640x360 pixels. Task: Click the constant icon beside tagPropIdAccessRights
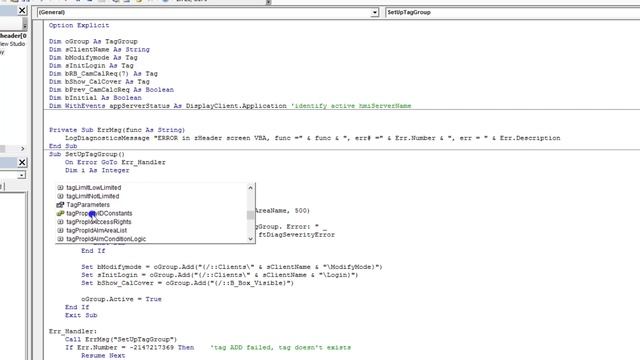tap(60, 222)
